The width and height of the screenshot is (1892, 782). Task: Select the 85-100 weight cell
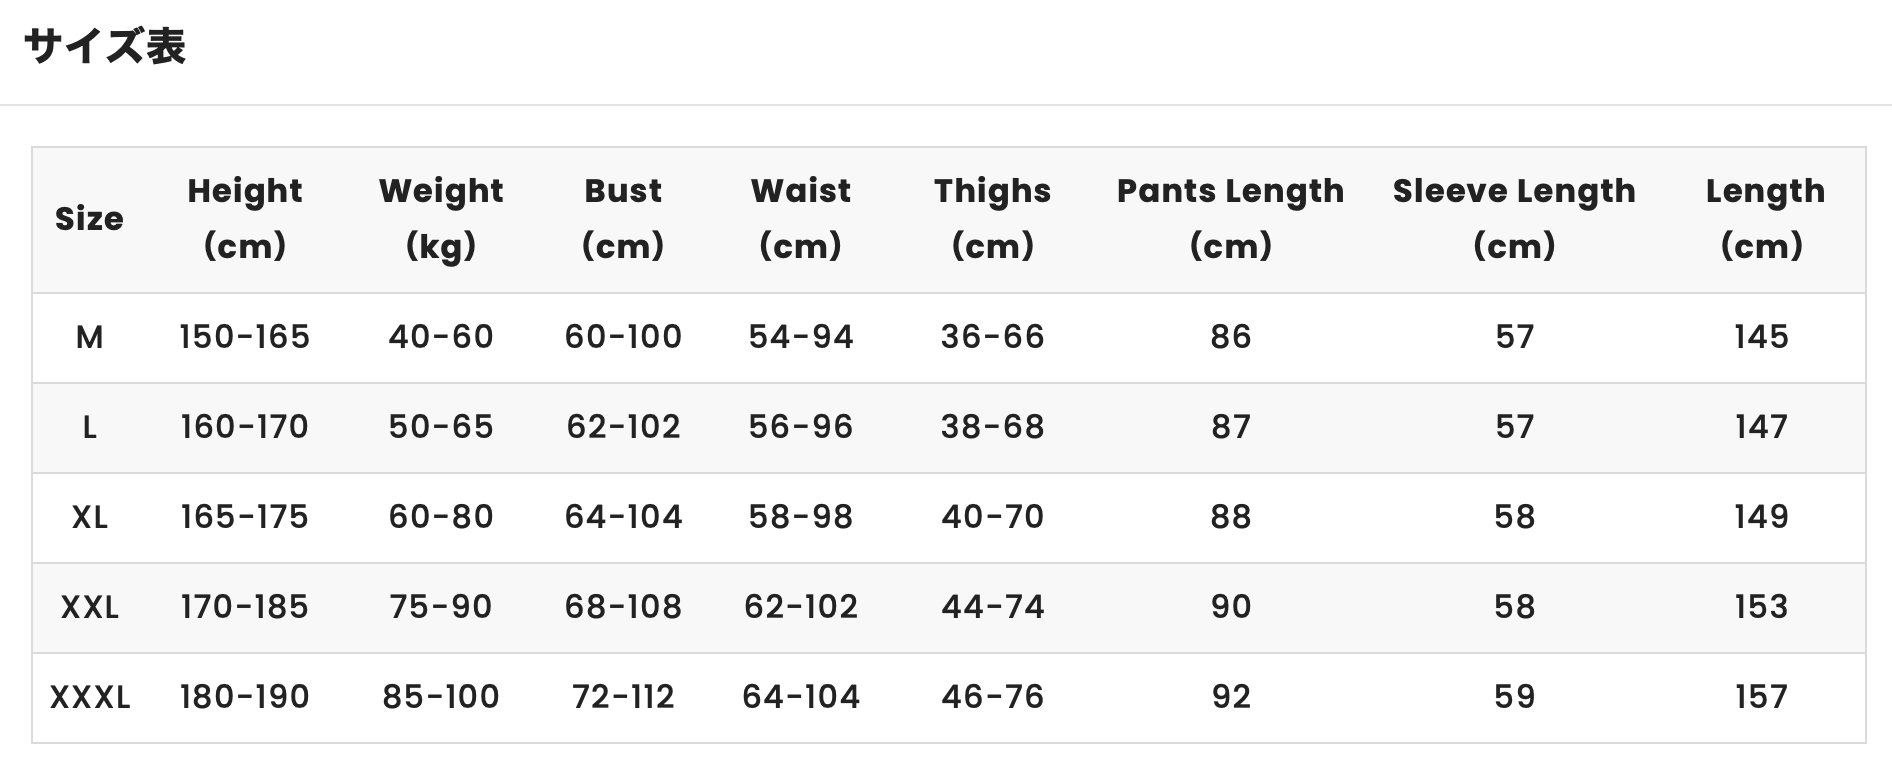click(x=441, y=697)
